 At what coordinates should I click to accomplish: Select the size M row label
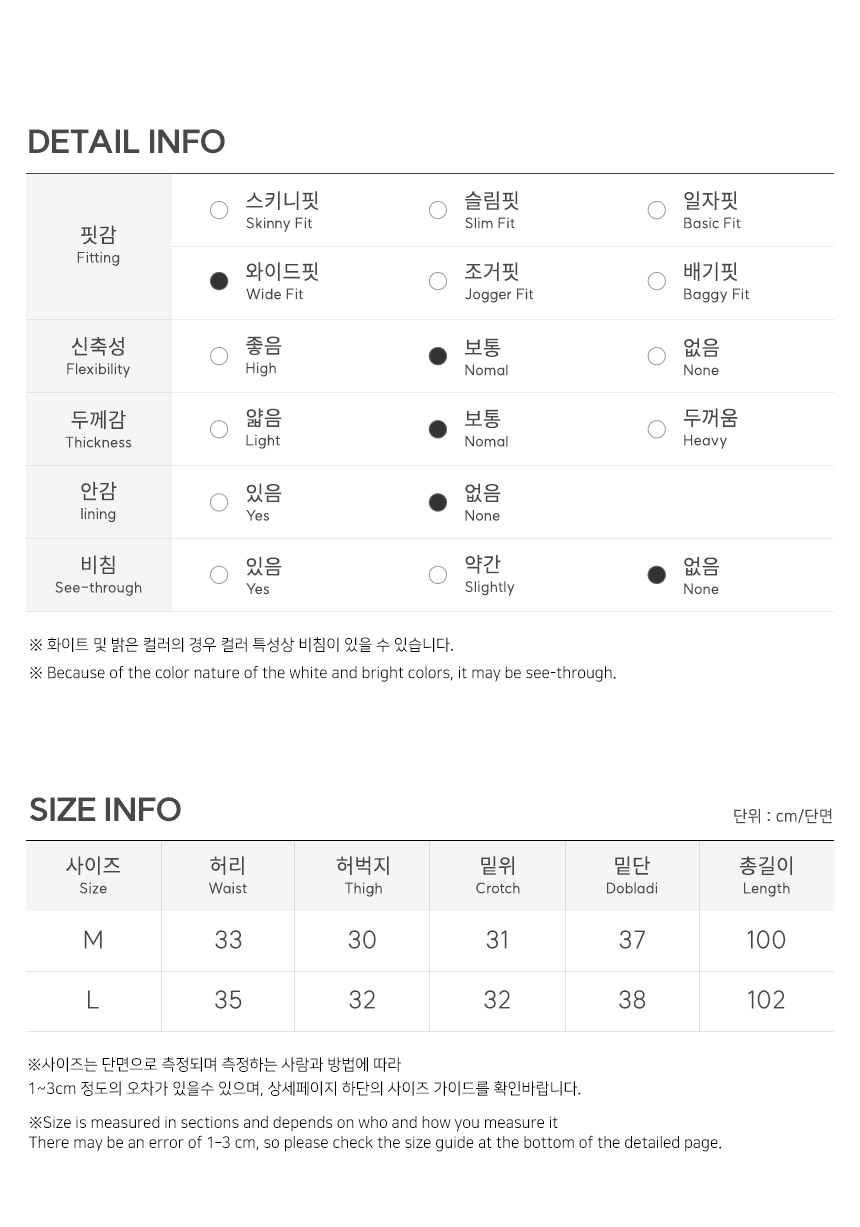pyautogui.click(x=93, y=940)
